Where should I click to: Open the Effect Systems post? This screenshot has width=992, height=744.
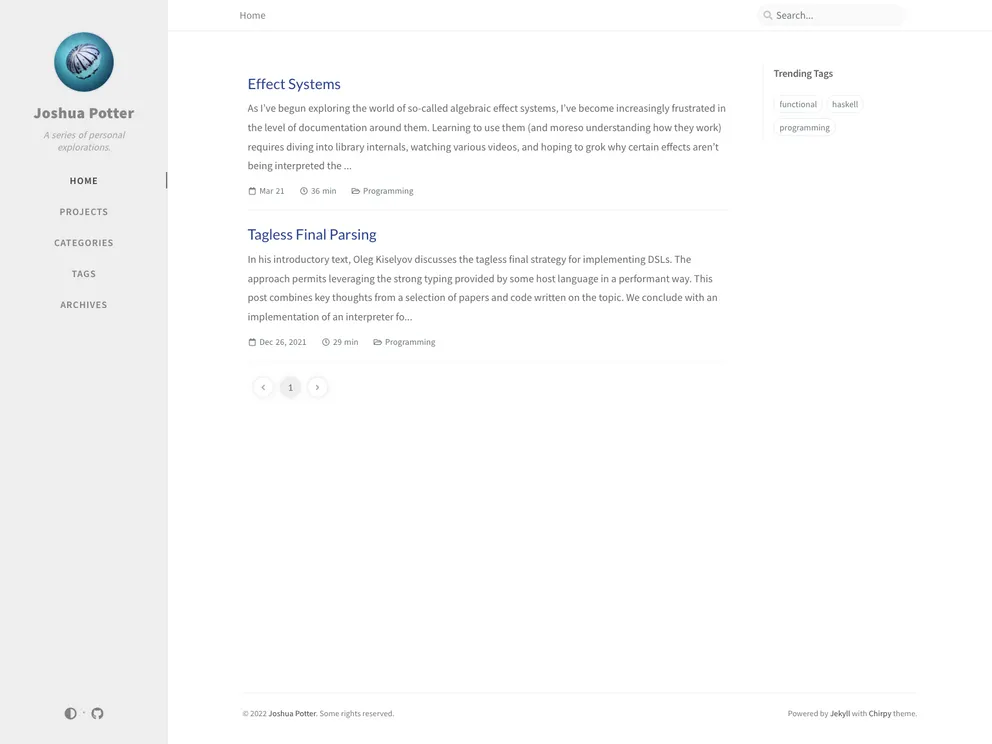(294, 84)
